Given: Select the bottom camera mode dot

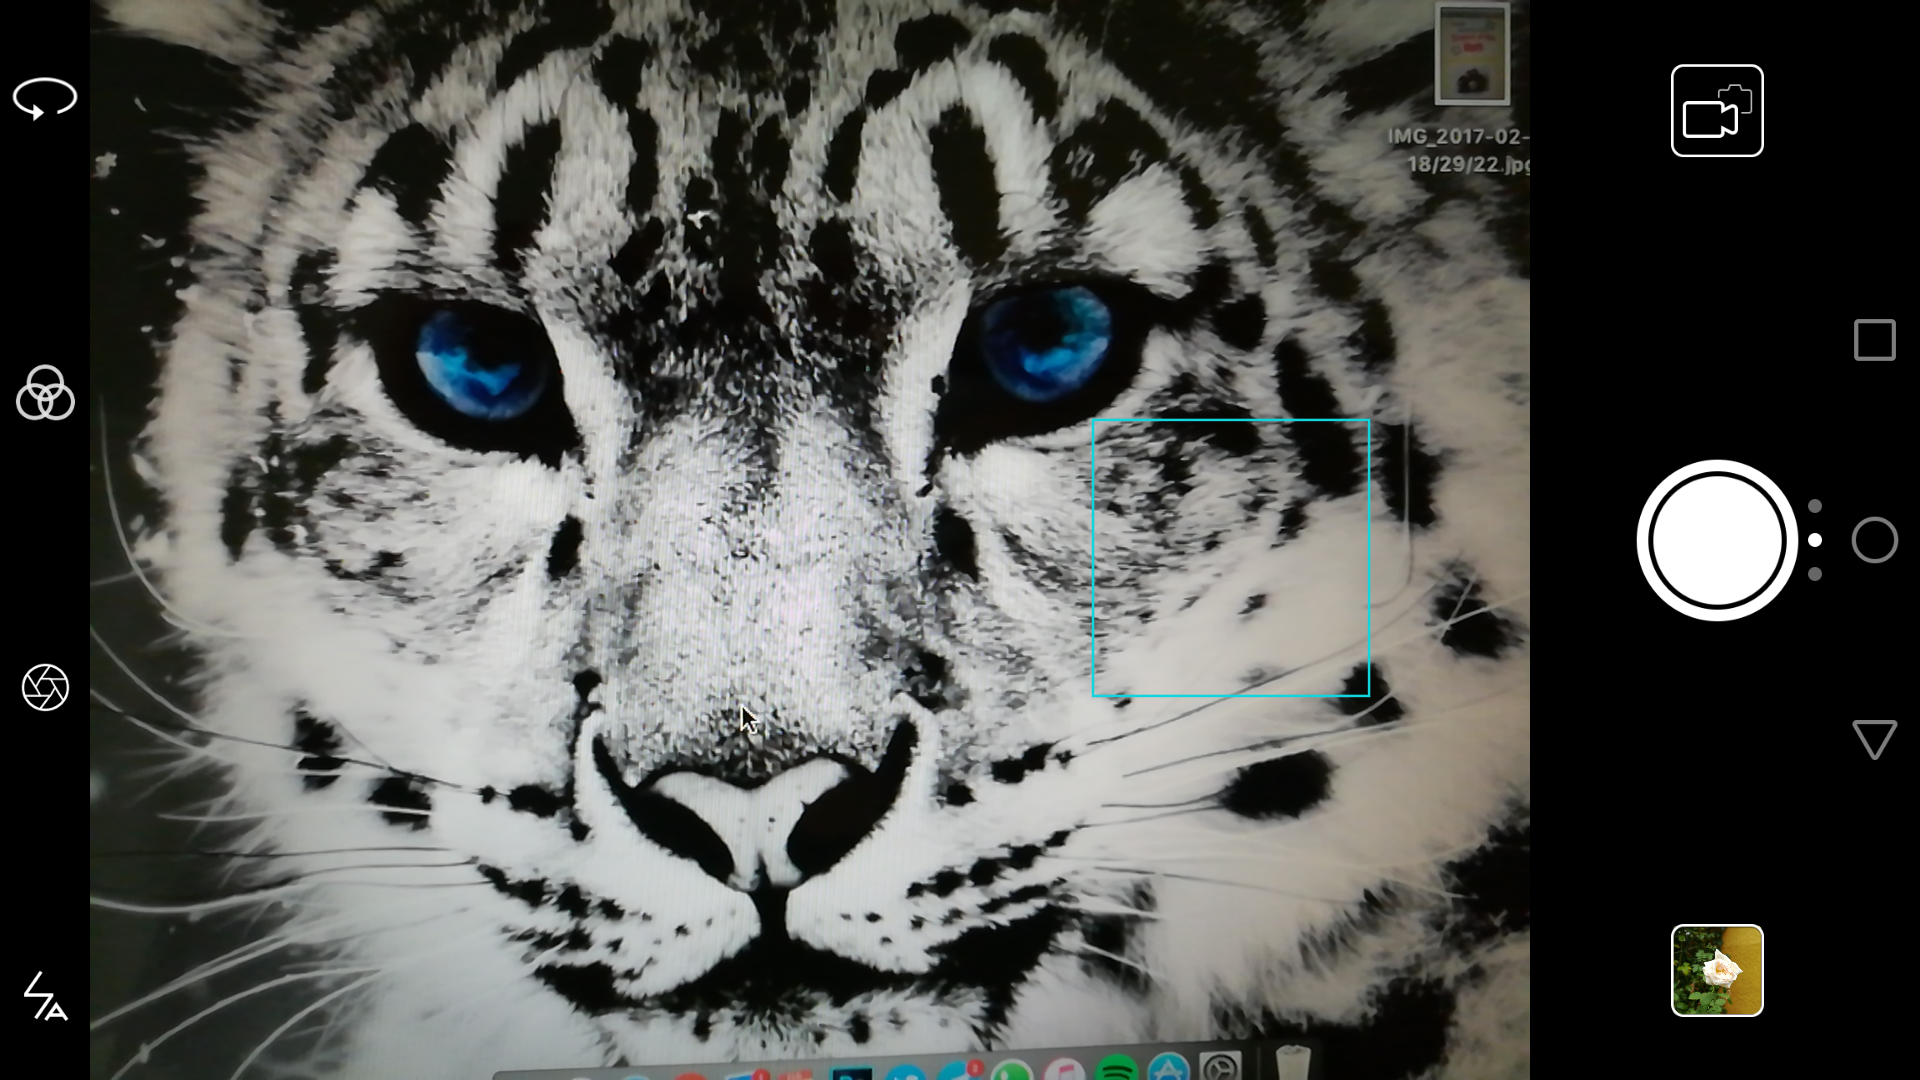Looking at the screenshot, I should (1815, 574).
